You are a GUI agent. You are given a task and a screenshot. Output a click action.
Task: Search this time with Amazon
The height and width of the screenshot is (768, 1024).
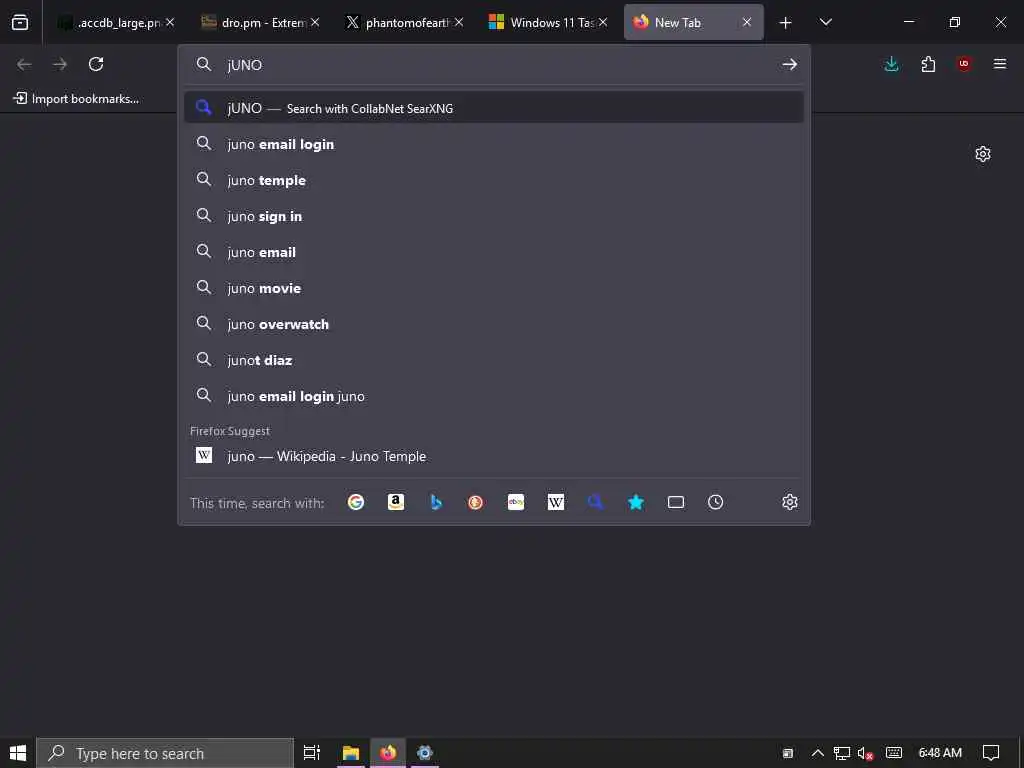396,502
